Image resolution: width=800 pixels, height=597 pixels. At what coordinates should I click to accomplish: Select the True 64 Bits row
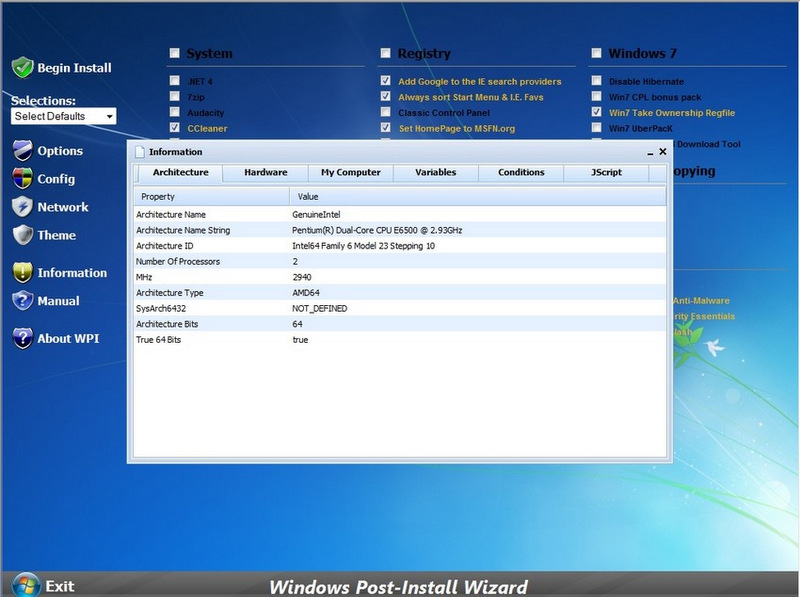pyautogui.click(x=400, y=339)
